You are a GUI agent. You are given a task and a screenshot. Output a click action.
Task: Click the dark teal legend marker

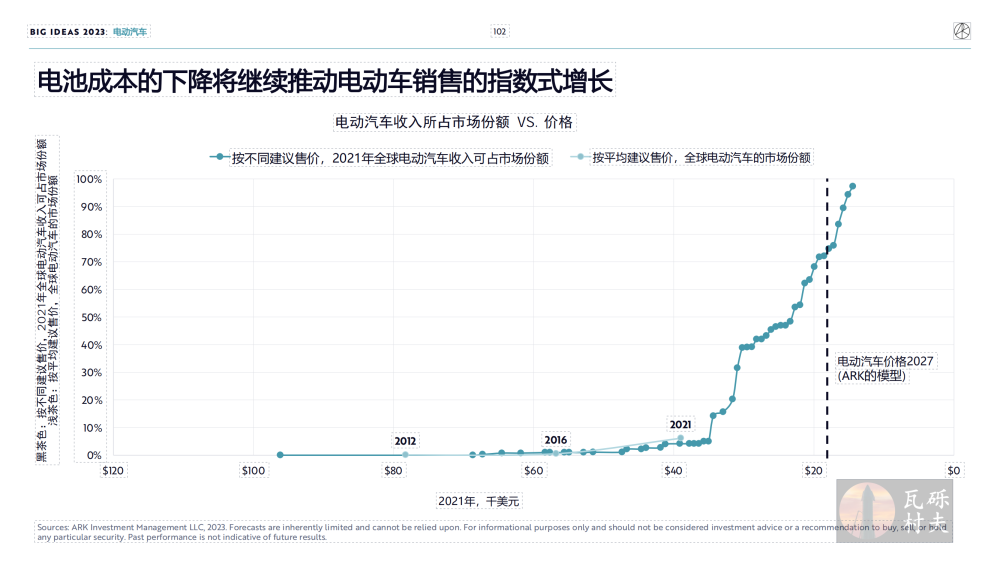click(x=219, y=157)
